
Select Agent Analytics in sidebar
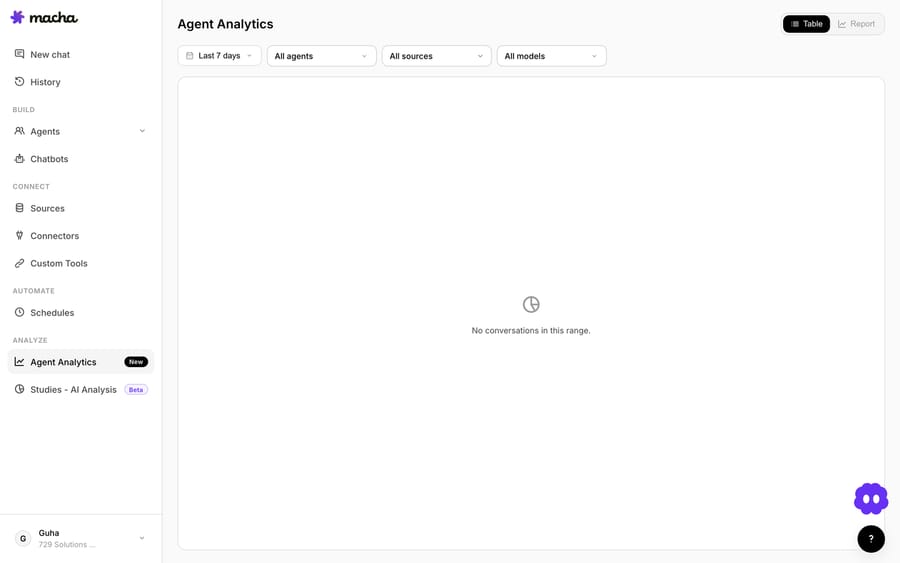click(80, 362)
